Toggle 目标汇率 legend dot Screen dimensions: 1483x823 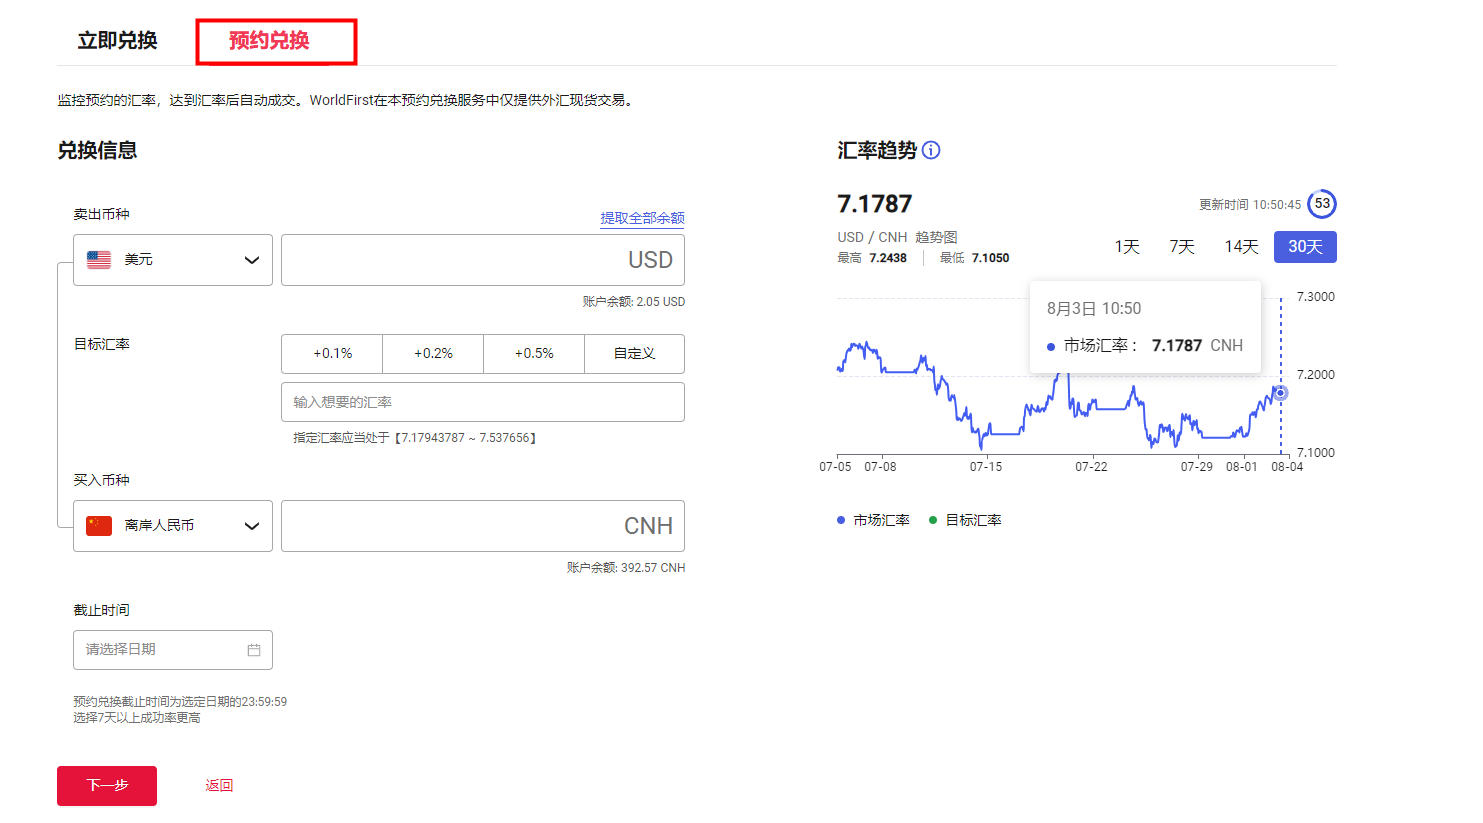[933, 520]
